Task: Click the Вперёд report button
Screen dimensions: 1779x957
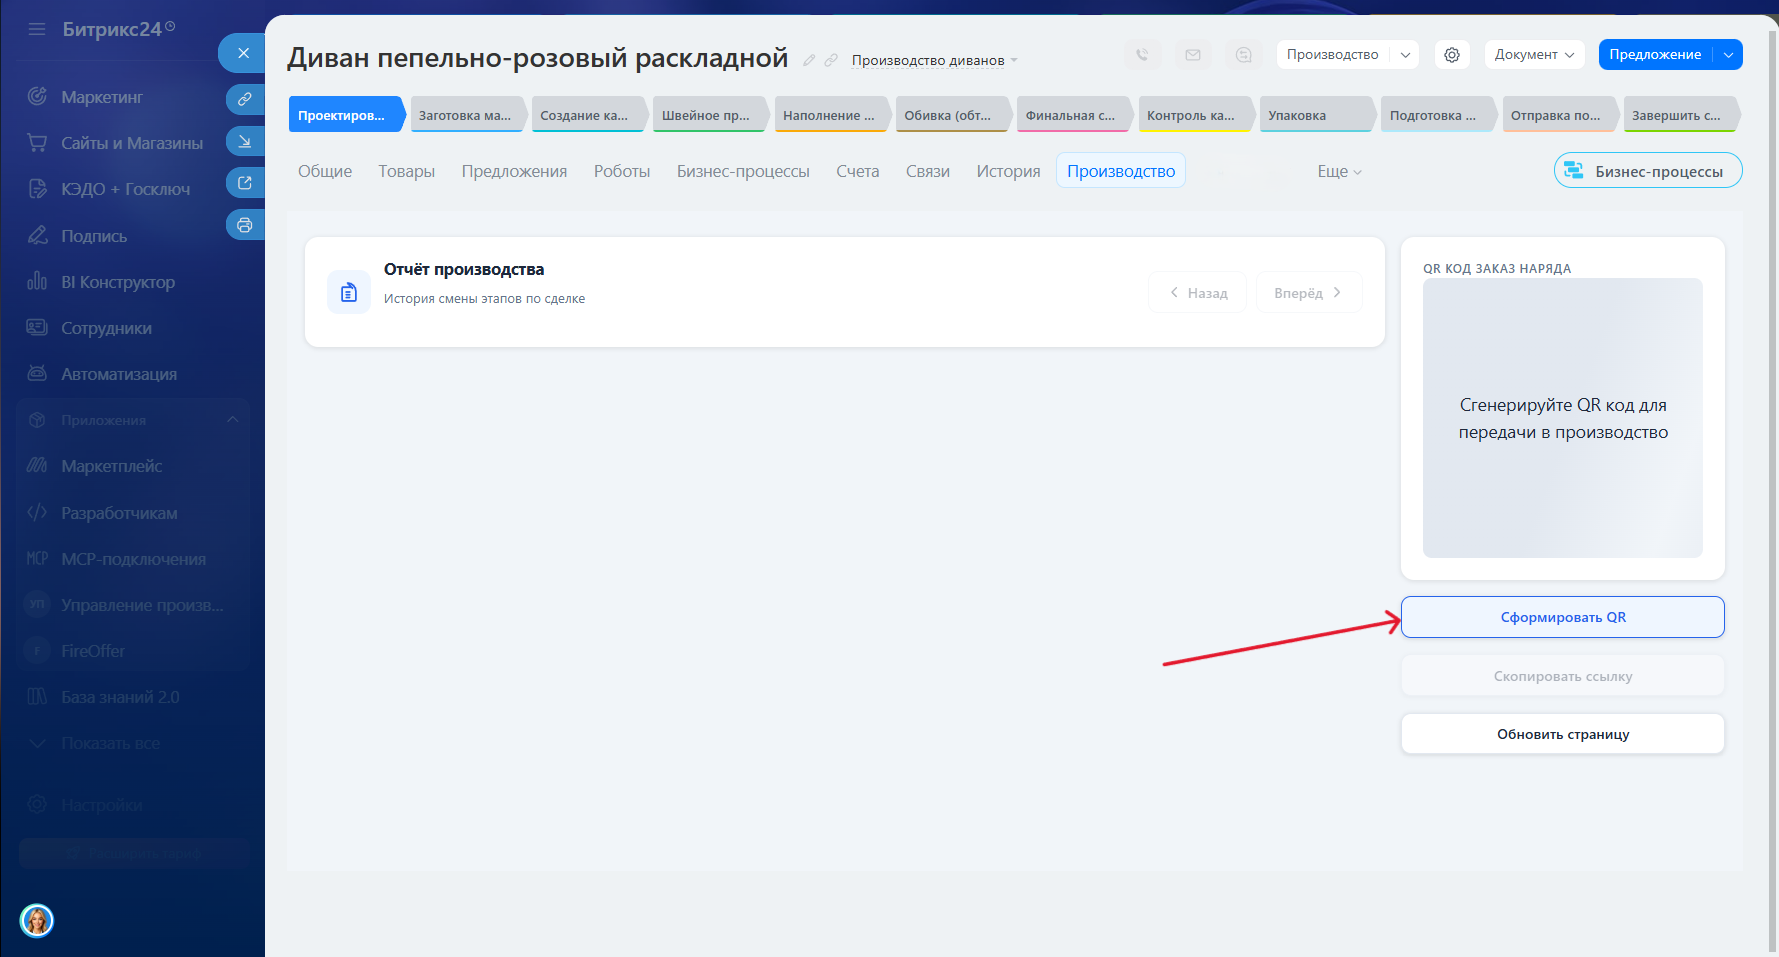Action: [x=1308, y=292]
